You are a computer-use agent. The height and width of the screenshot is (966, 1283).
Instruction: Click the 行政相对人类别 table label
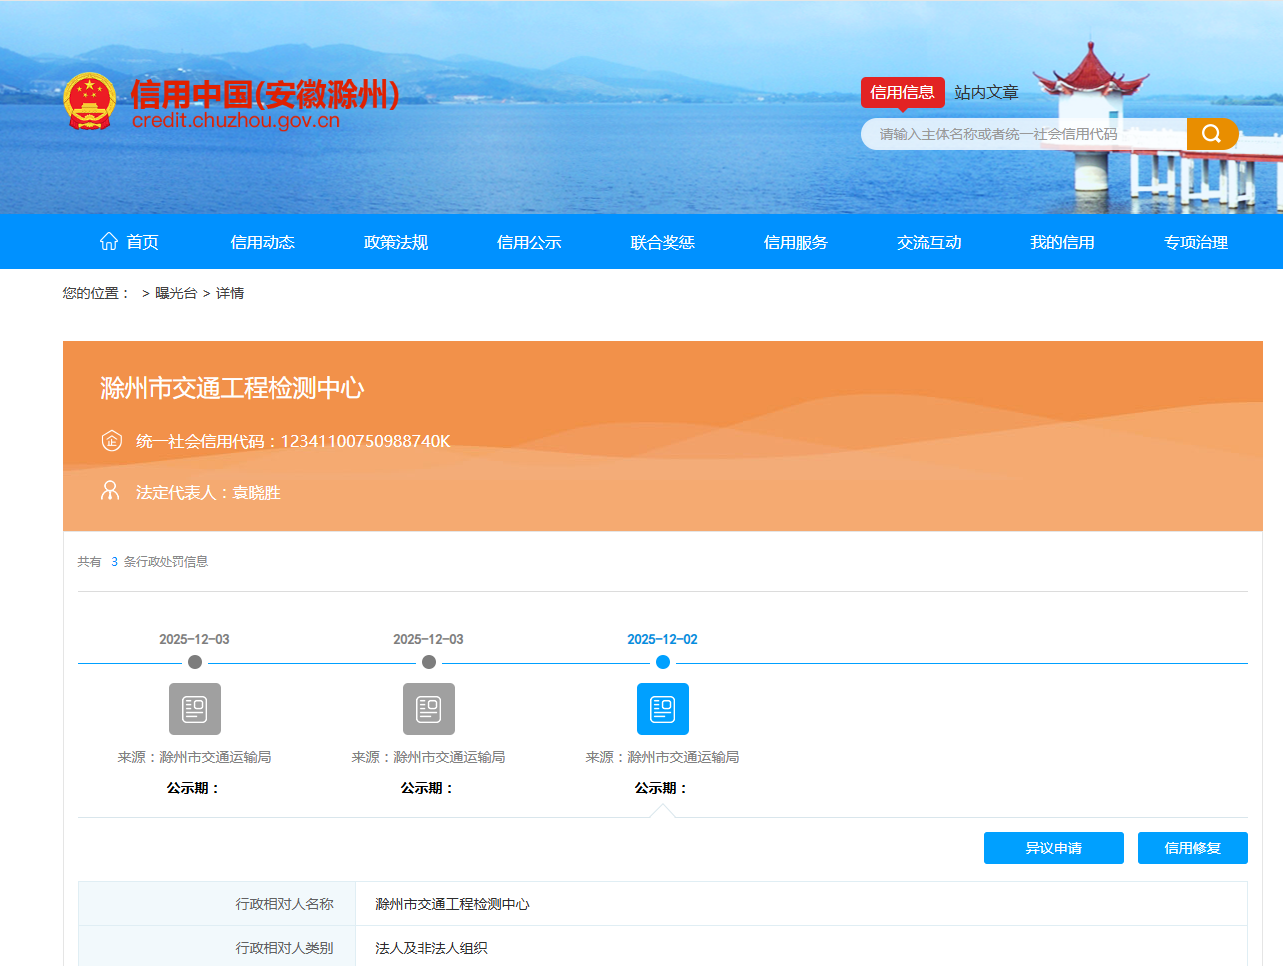pos(285,948)
